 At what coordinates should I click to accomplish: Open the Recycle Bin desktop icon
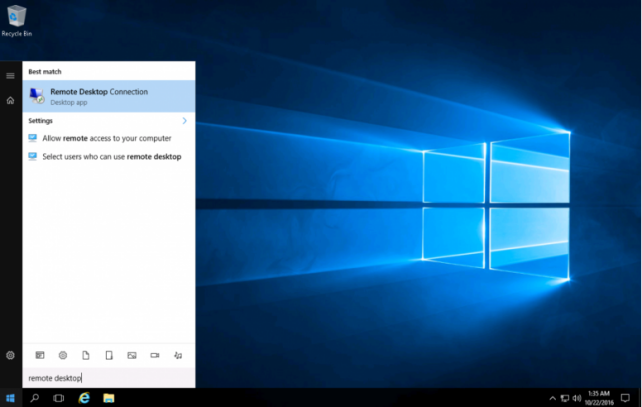pos(16,20)
